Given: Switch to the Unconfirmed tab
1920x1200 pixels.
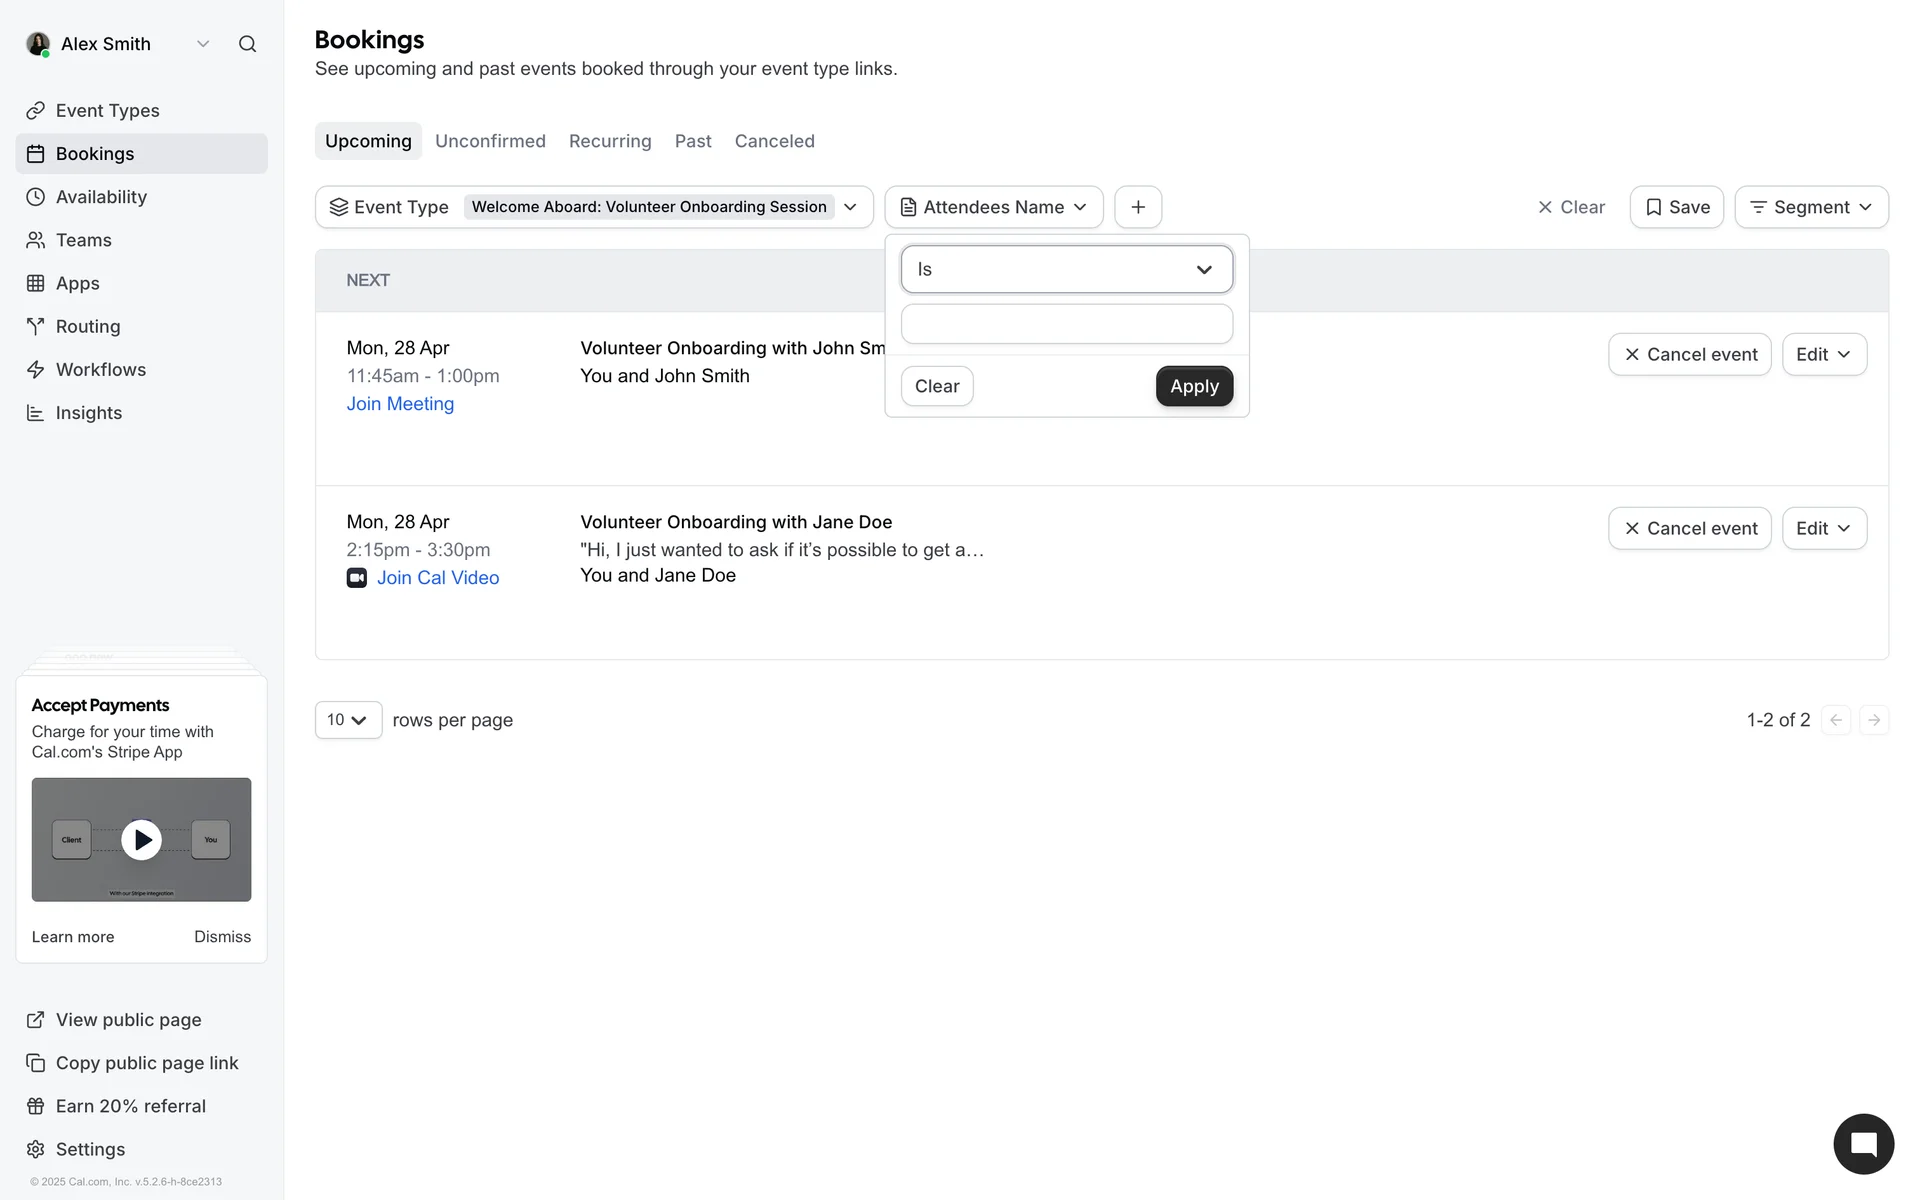Looking at the screenshot, I should 490,141.
